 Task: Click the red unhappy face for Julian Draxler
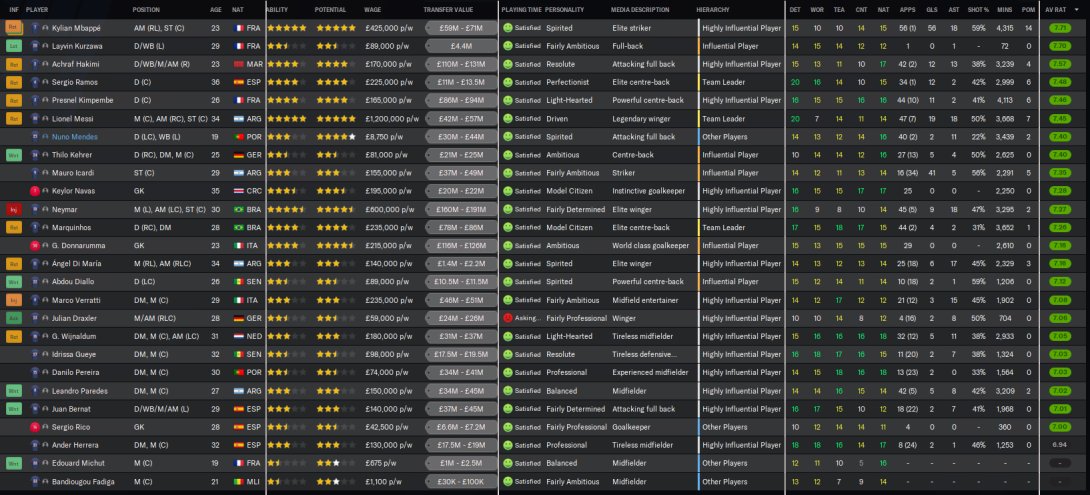coord(507,318)
